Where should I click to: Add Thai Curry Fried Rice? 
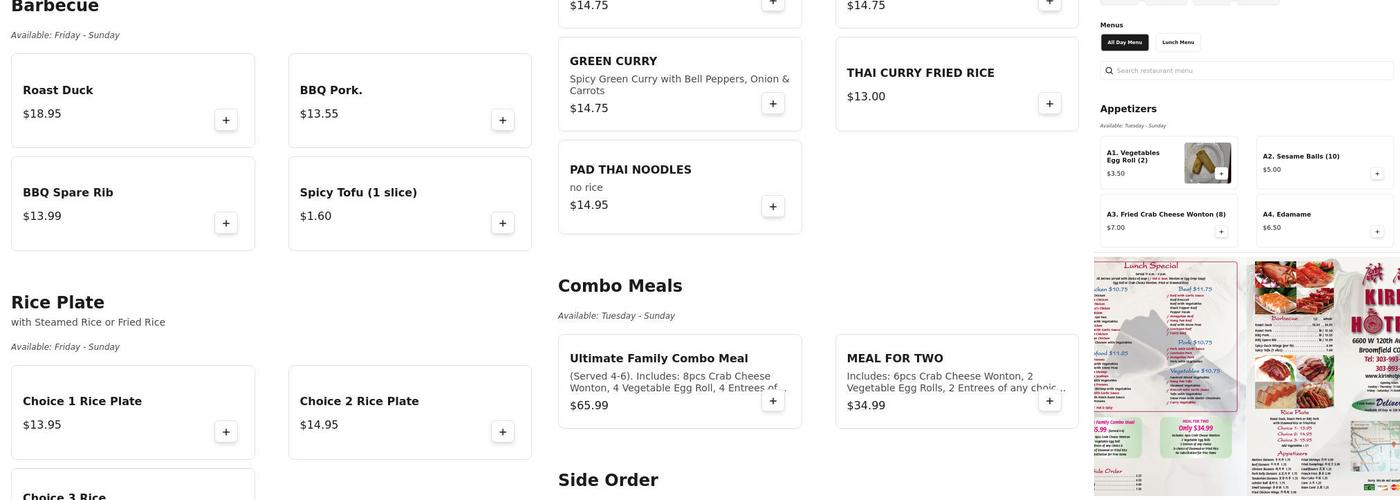[1049, 103]
